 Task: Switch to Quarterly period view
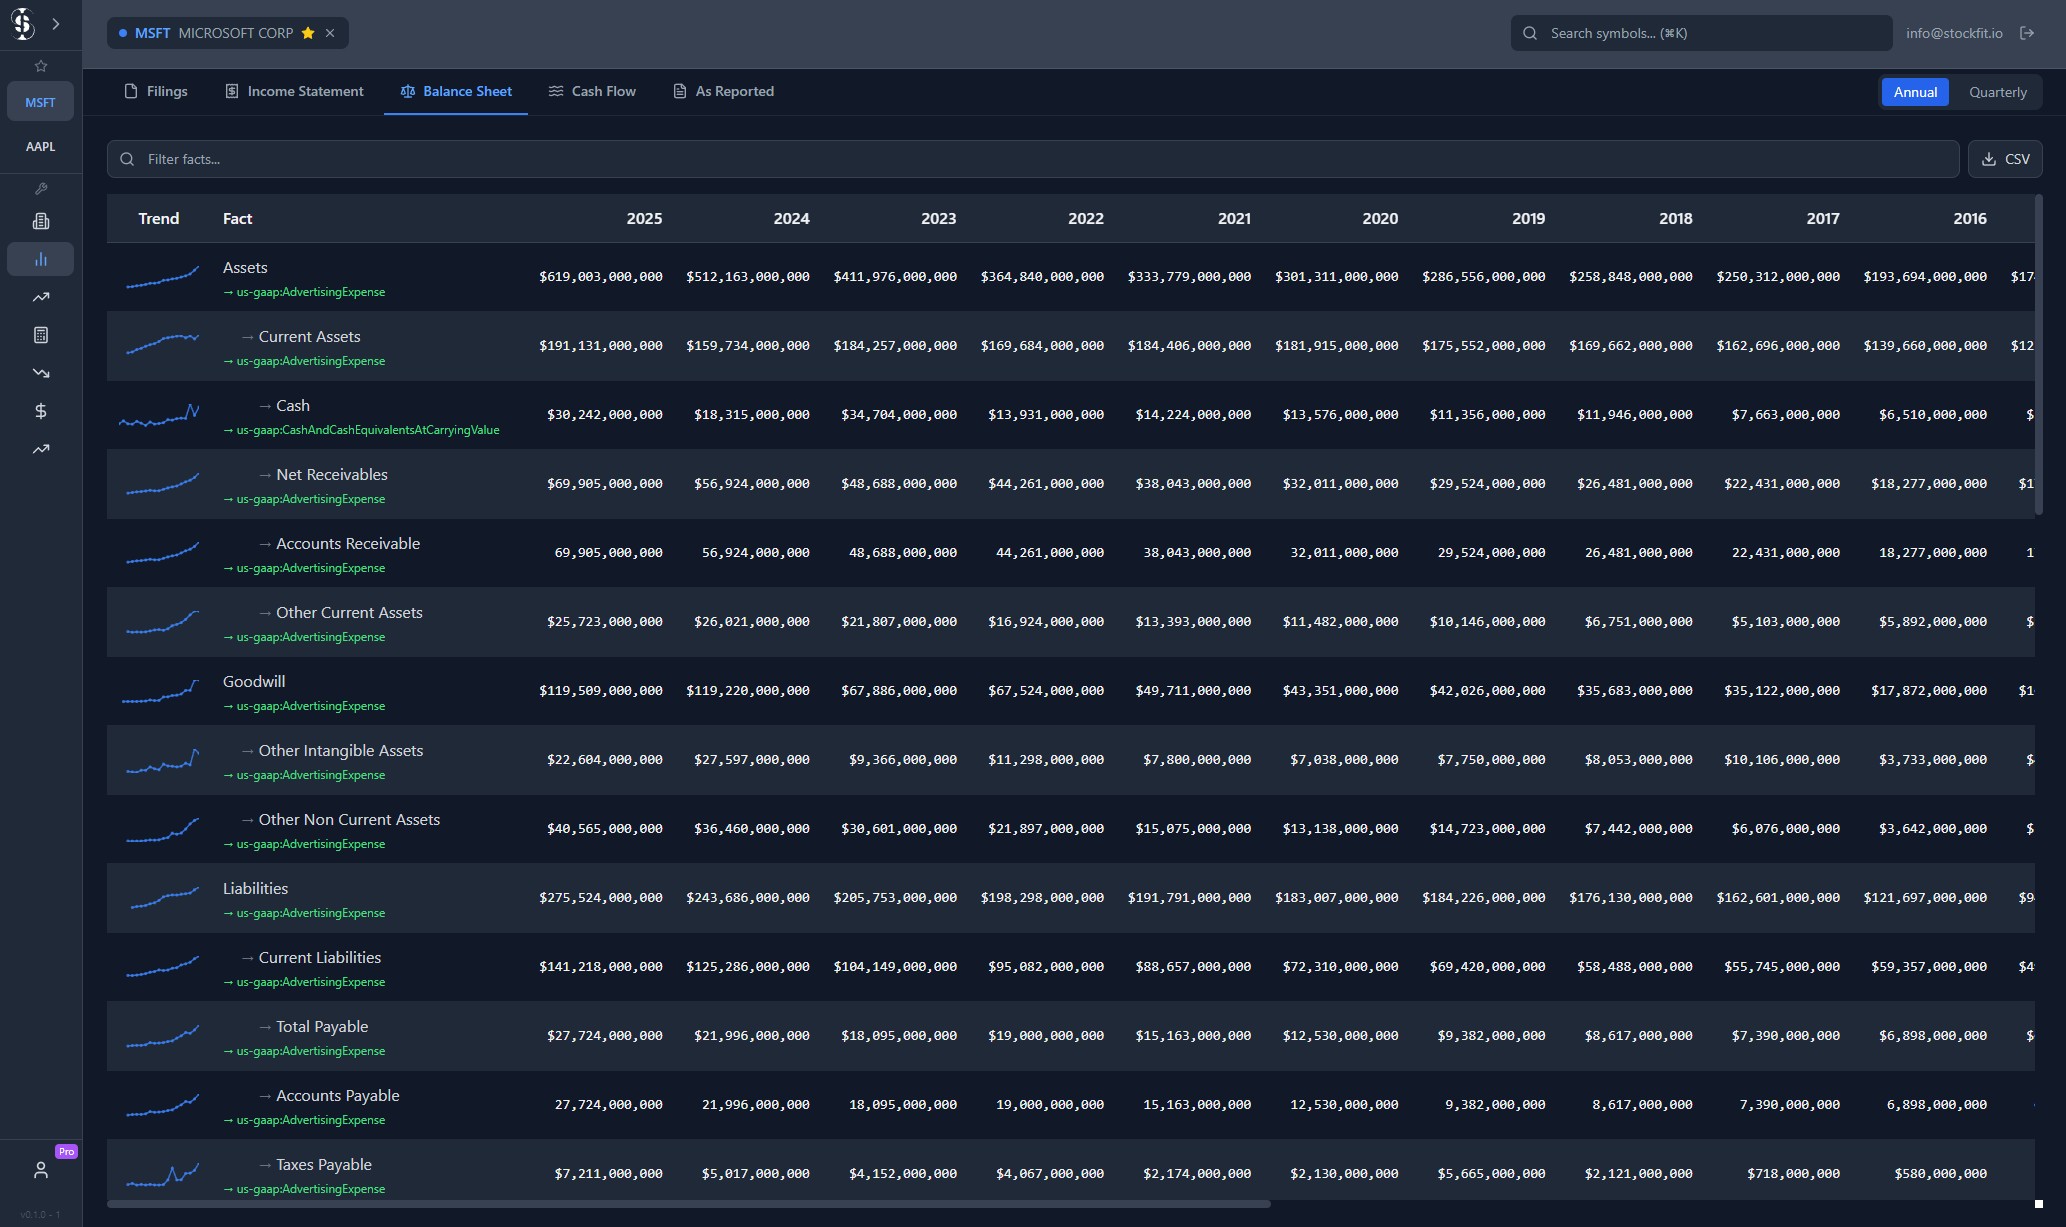[1997, 92]
